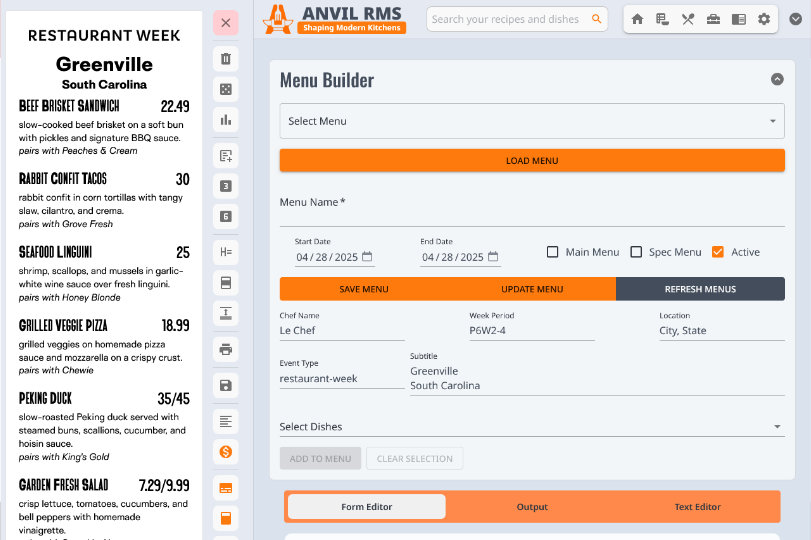Click the dice randomize icon
This screenshot has width=811, height=540.
(x=226, y=90)
